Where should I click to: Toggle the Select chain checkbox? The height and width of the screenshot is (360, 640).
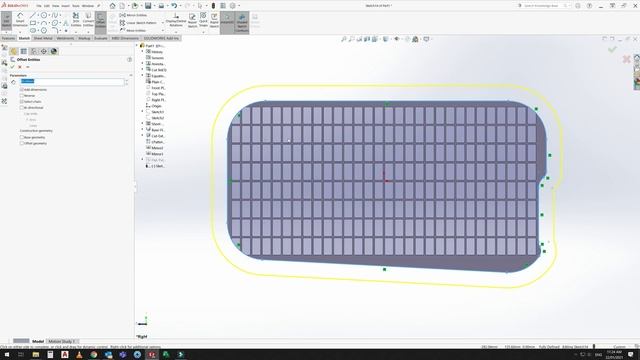click(22, 102)
